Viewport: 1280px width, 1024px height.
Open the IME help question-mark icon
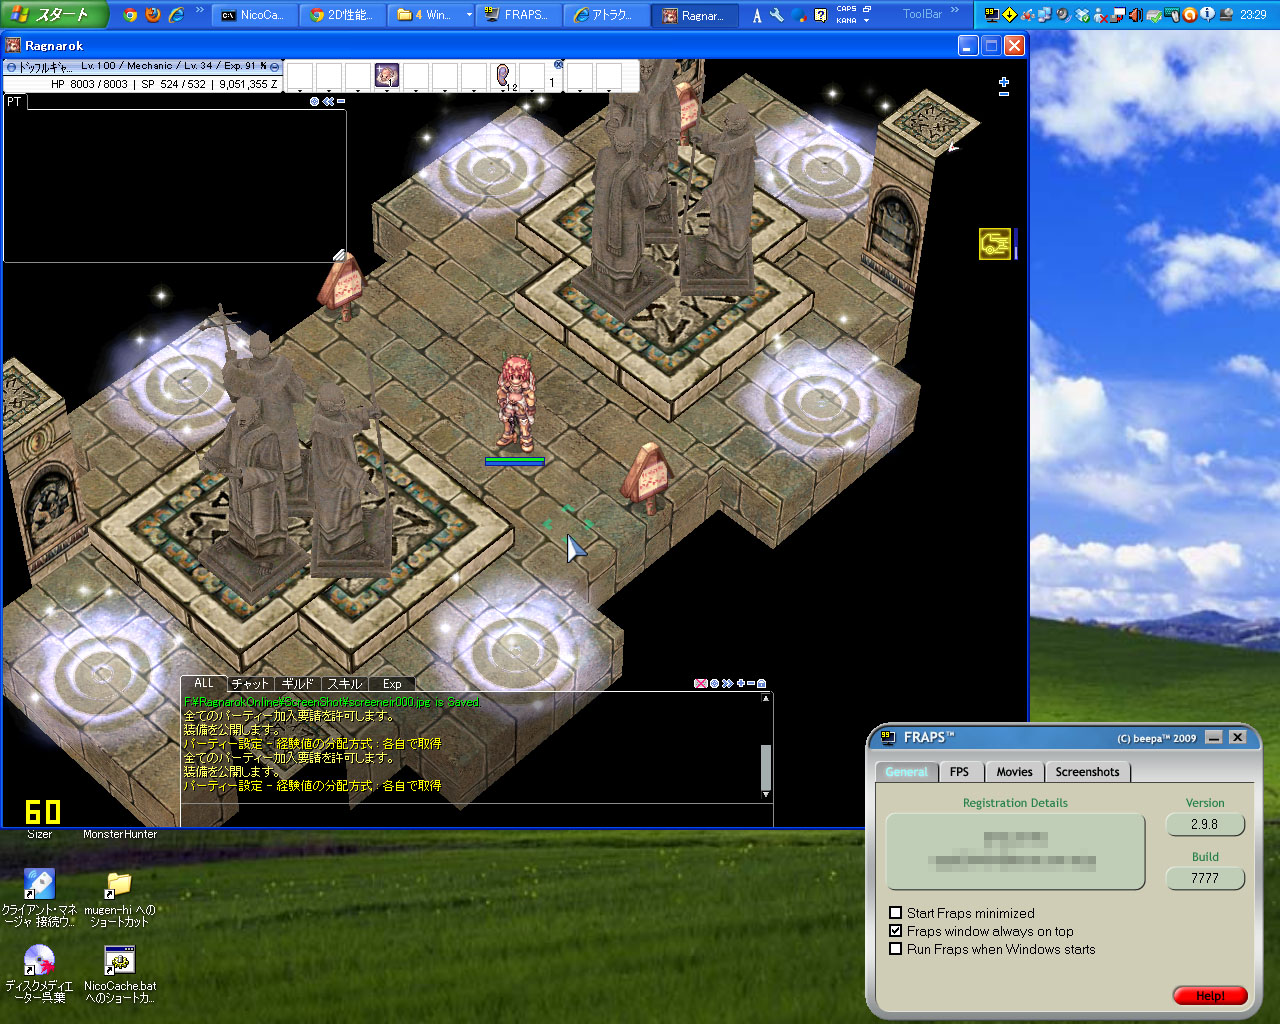pyautogui.click(x=820, y=15)
